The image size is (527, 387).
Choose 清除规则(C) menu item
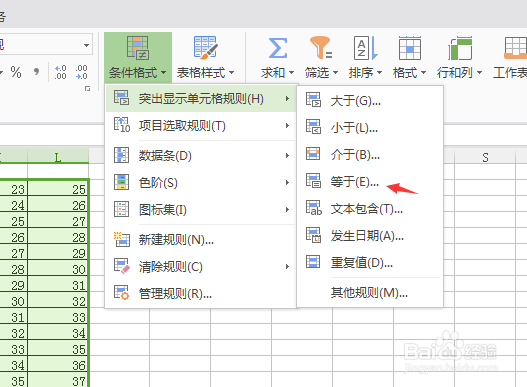pos(201,267)
